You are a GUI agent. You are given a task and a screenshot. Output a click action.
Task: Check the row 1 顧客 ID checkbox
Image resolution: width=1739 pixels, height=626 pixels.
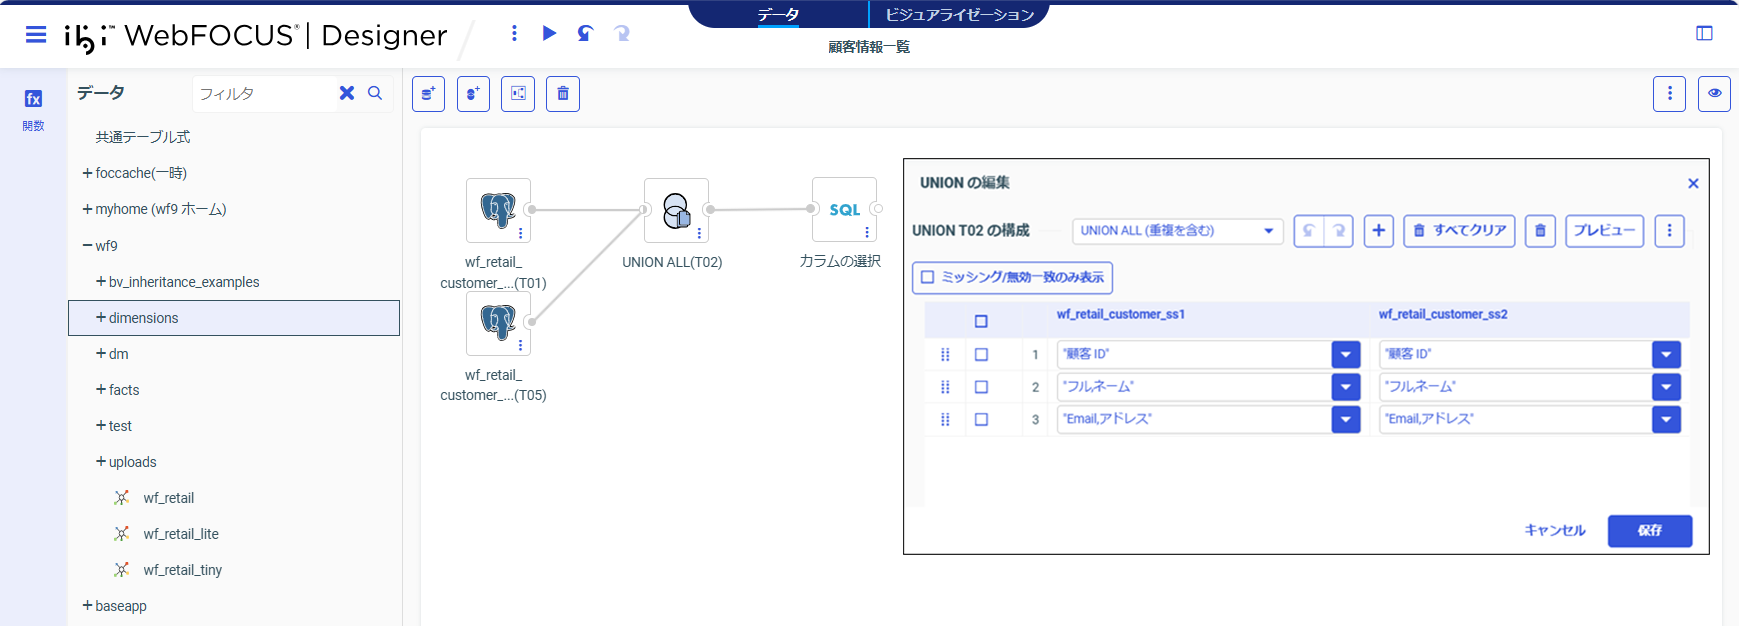click(981, 354)
